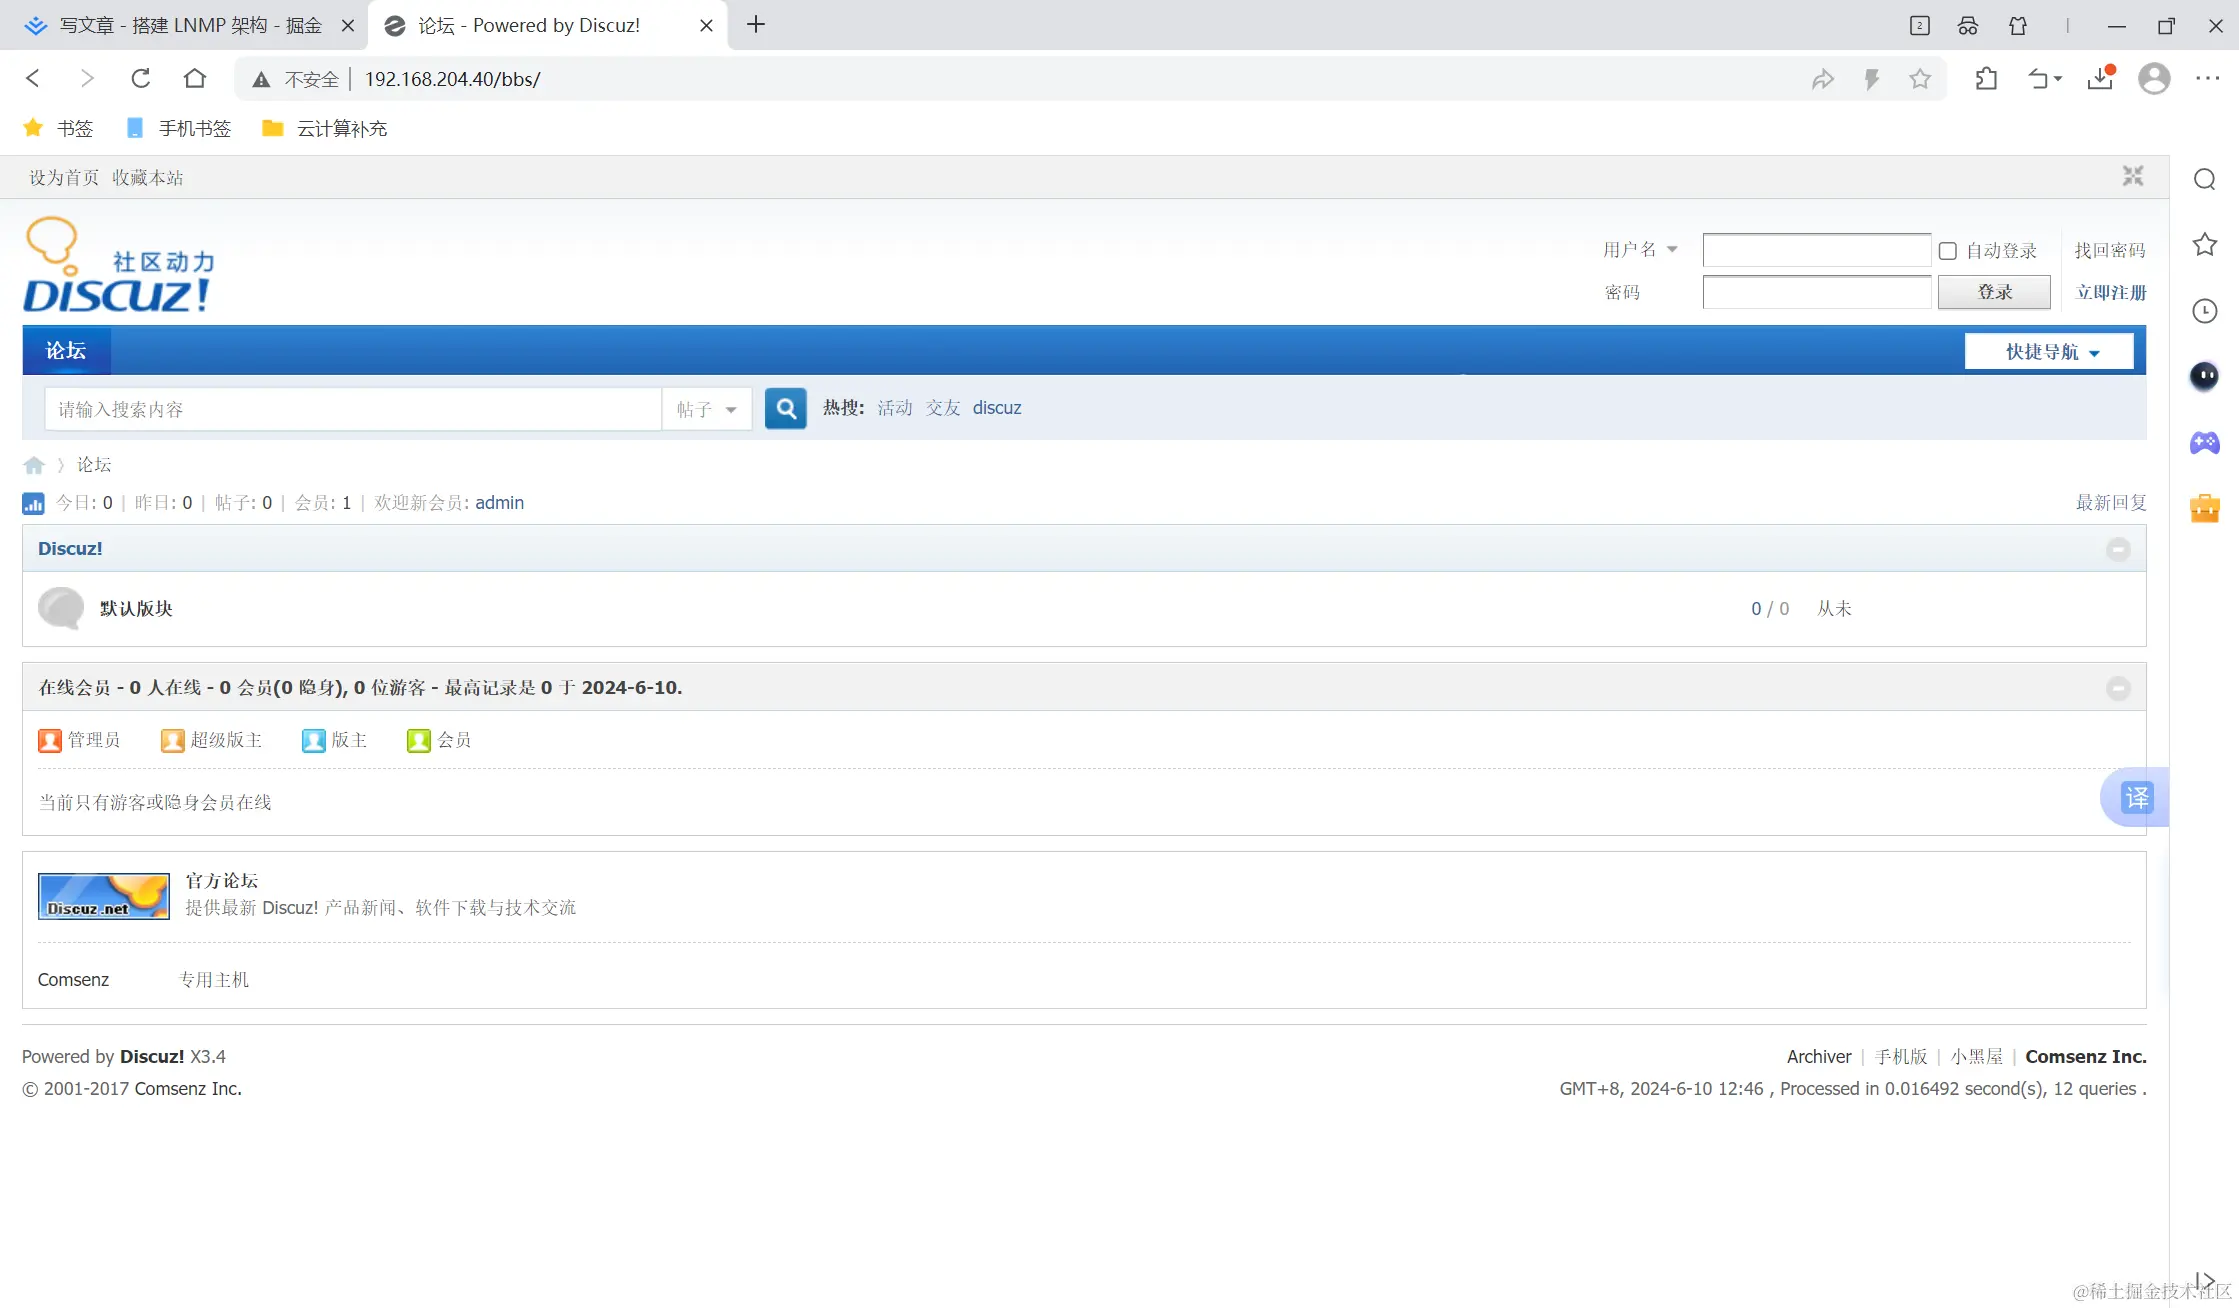Open sidebar history clock
2239x1308 pixels.
click(2205, 311)
